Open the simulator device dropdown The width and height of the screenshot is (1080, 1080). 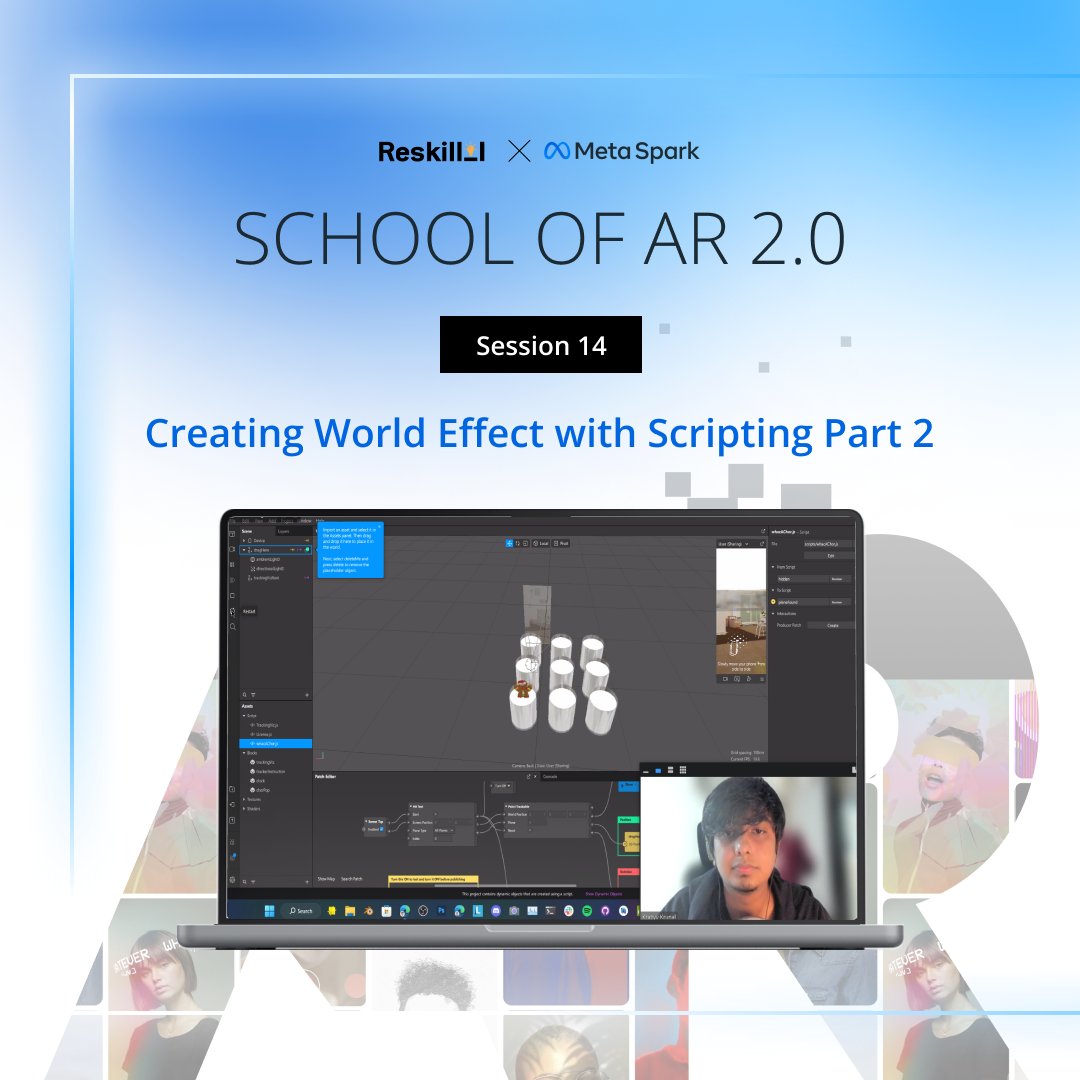pyautogui.click(x=734, y=544)
